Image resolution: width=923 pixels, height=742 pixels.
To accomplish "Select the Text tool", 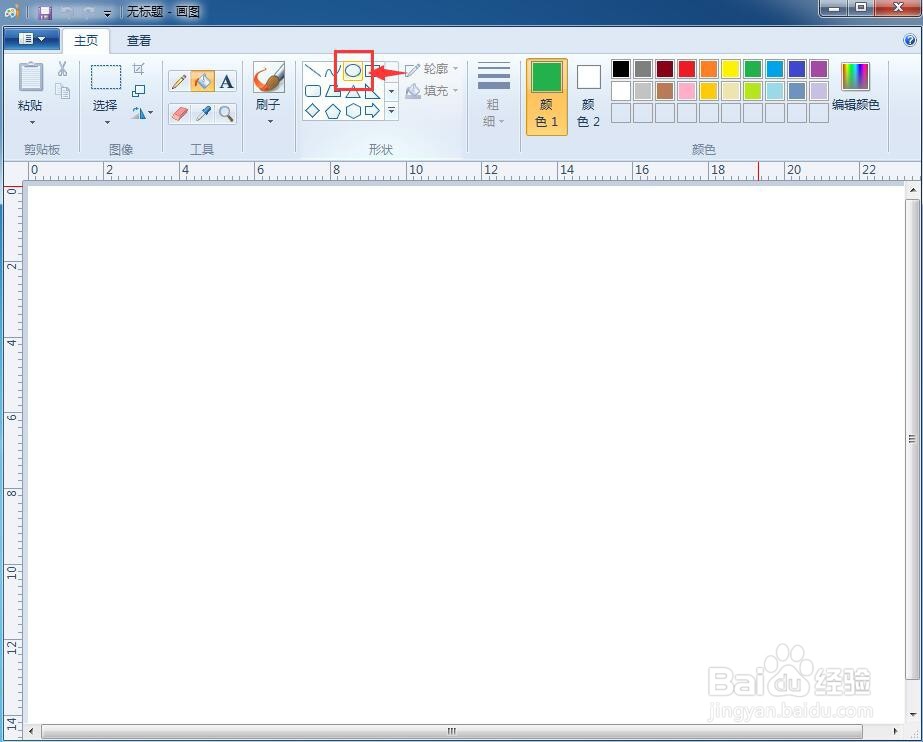I will (227, 81).
